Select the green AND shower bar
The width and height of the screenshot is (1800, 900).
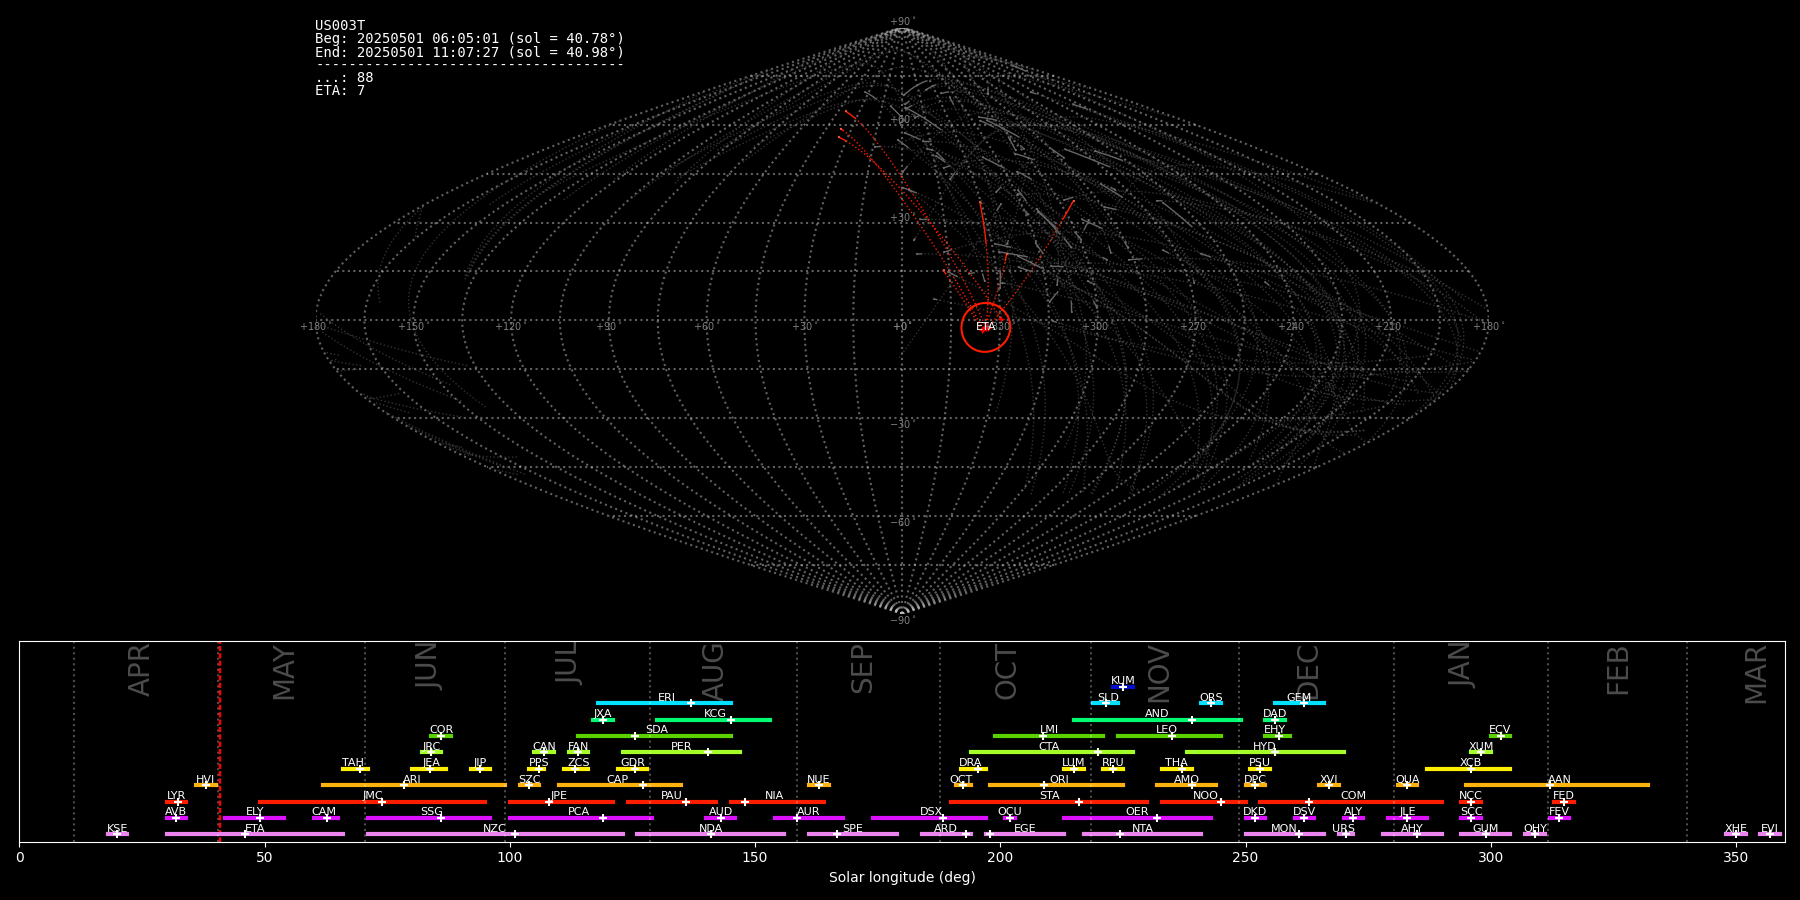tap(1120, 720)
